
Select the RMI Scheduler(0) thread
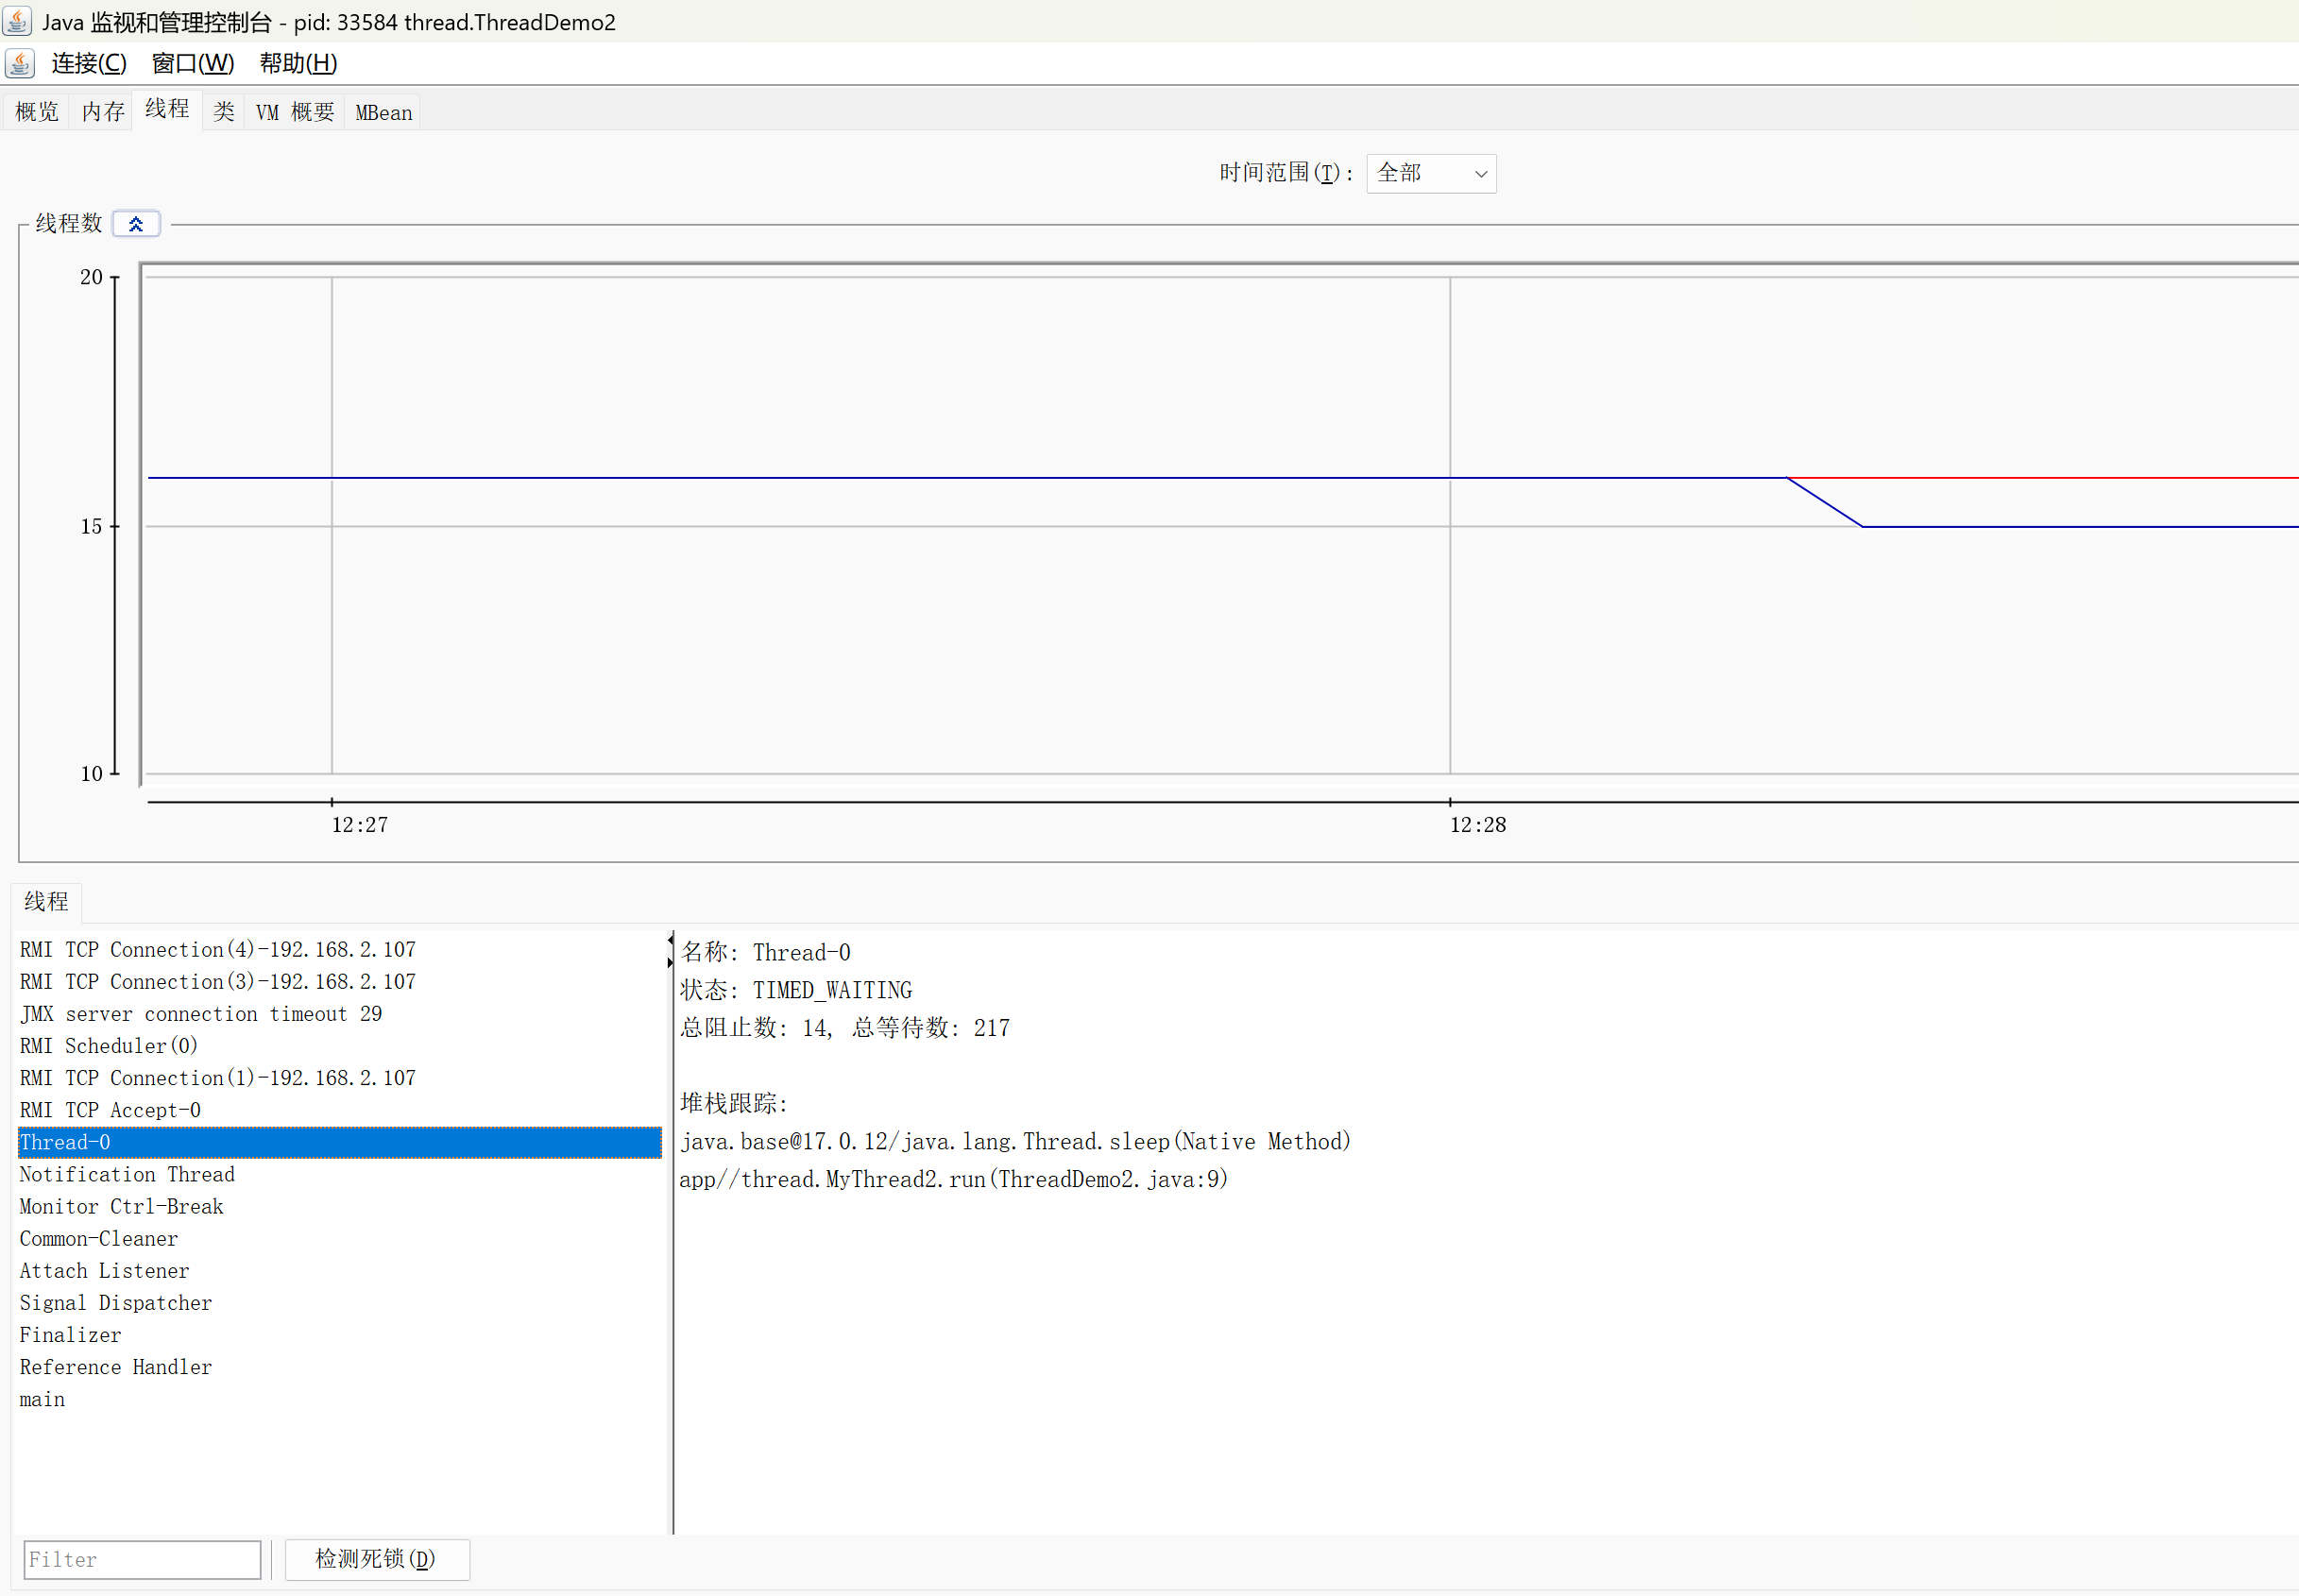pos(339,1045)
